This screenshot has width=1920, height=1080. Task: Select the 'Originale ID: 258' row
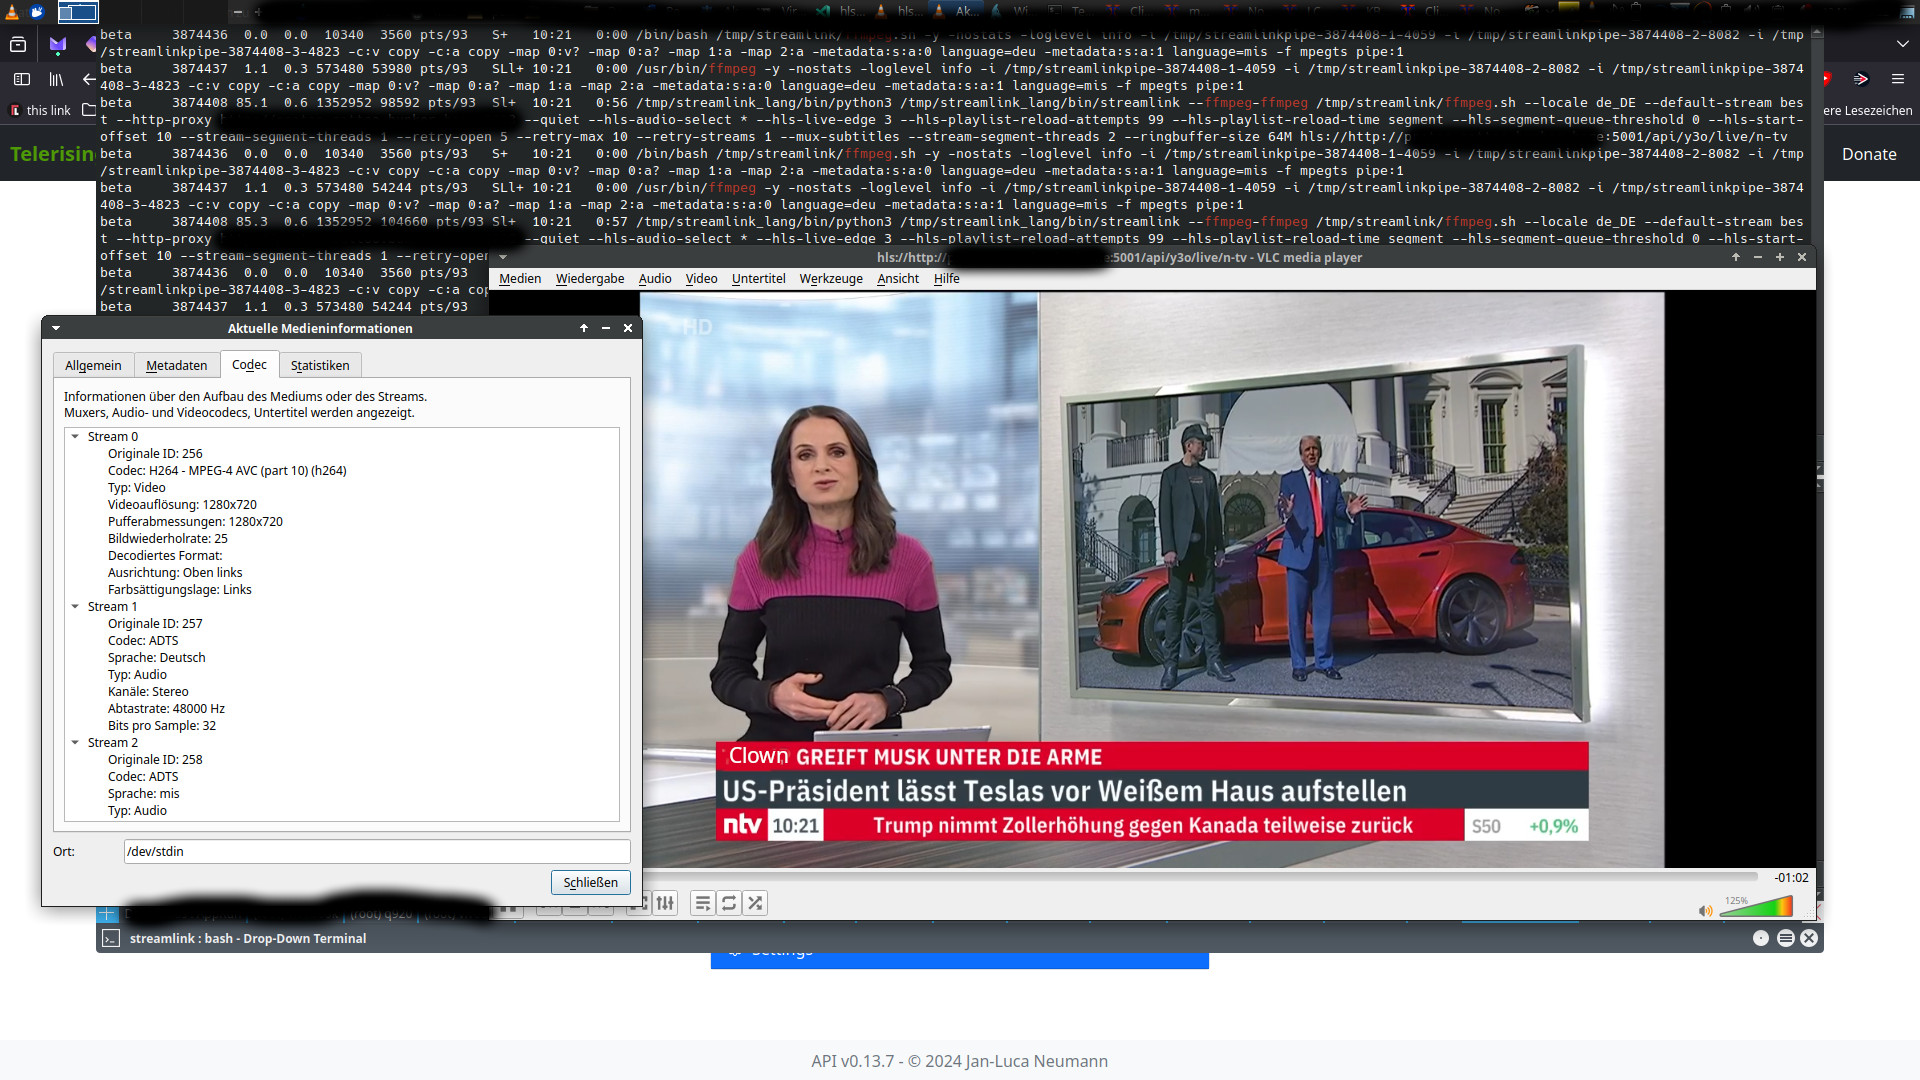point(155,760)
